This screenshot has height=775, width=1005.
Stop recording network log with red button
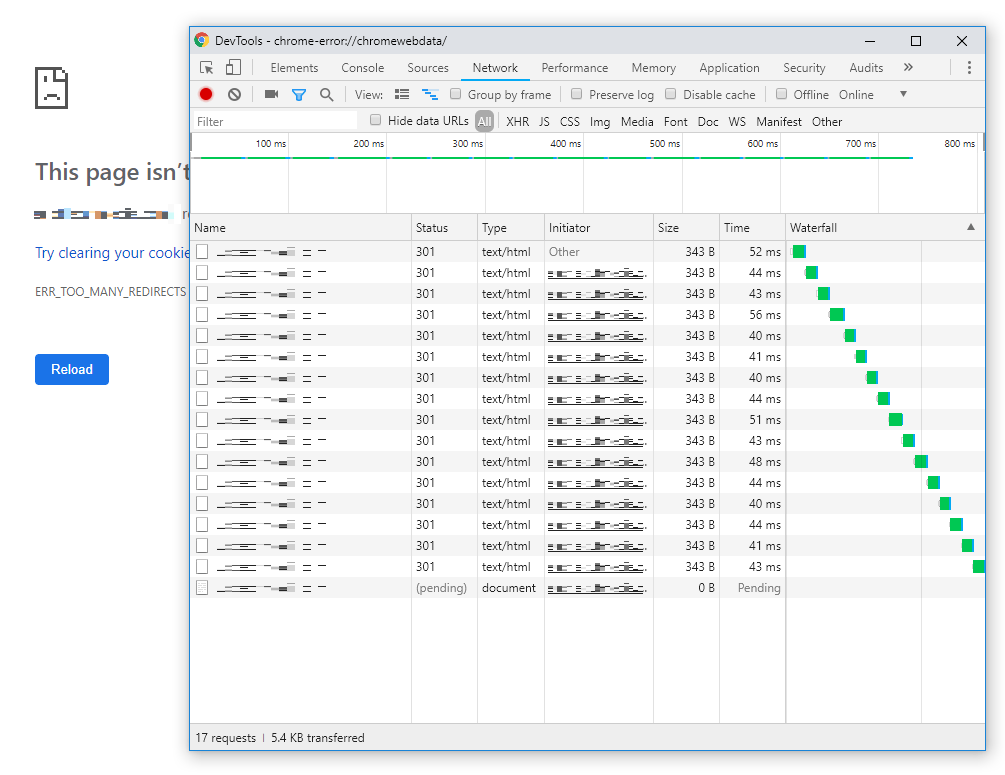206,94
